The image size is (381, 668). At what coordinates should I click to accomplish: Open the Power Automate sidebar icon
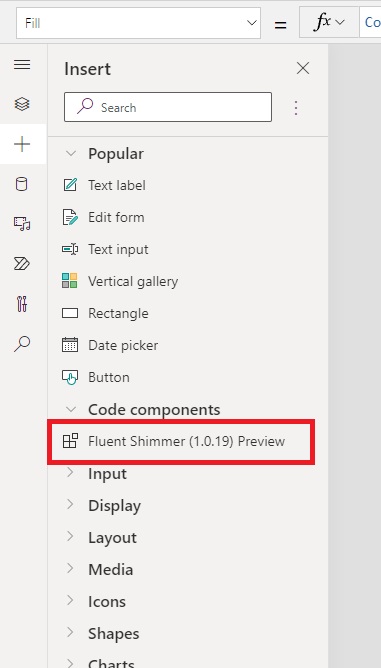click(x=22, y=264)
